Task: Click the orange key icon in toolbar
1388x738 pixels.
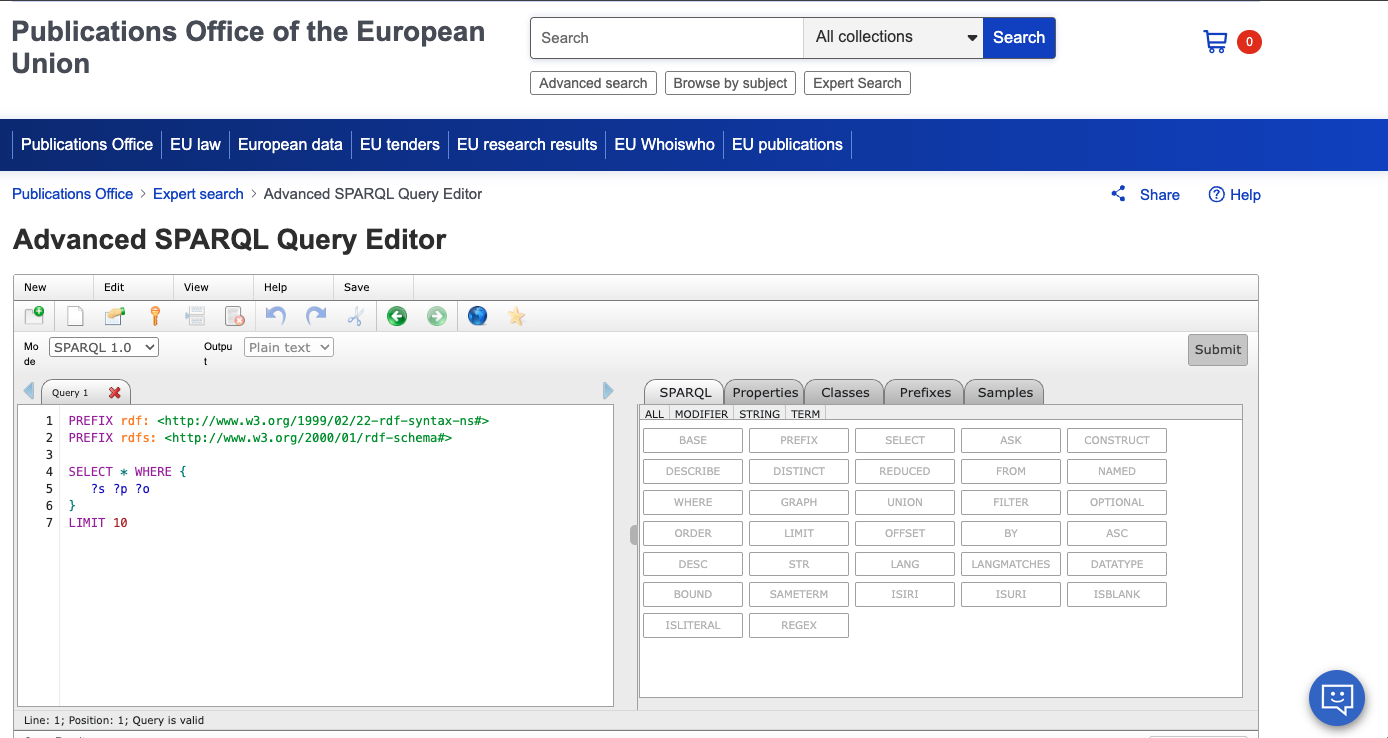Action: tap(155, 316)
